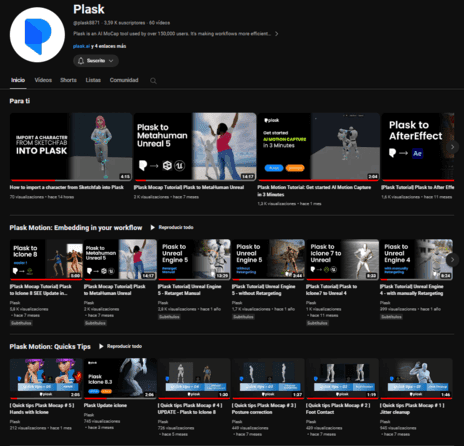Screen dimensions: 464x446
Task: Open the Quick tips #1 Jitter cleanup video title
Action: [413, 409]
